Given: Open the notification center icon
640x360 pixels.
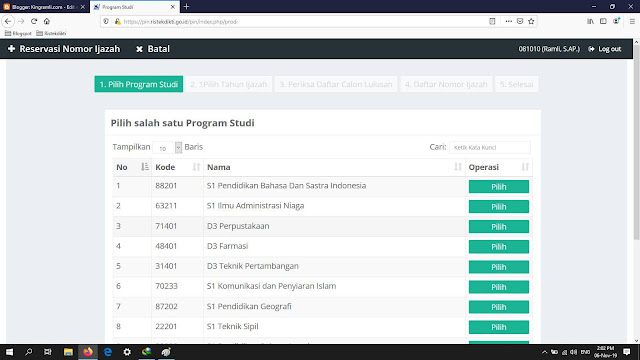Looking at the screenshot, I should point(627,352).
